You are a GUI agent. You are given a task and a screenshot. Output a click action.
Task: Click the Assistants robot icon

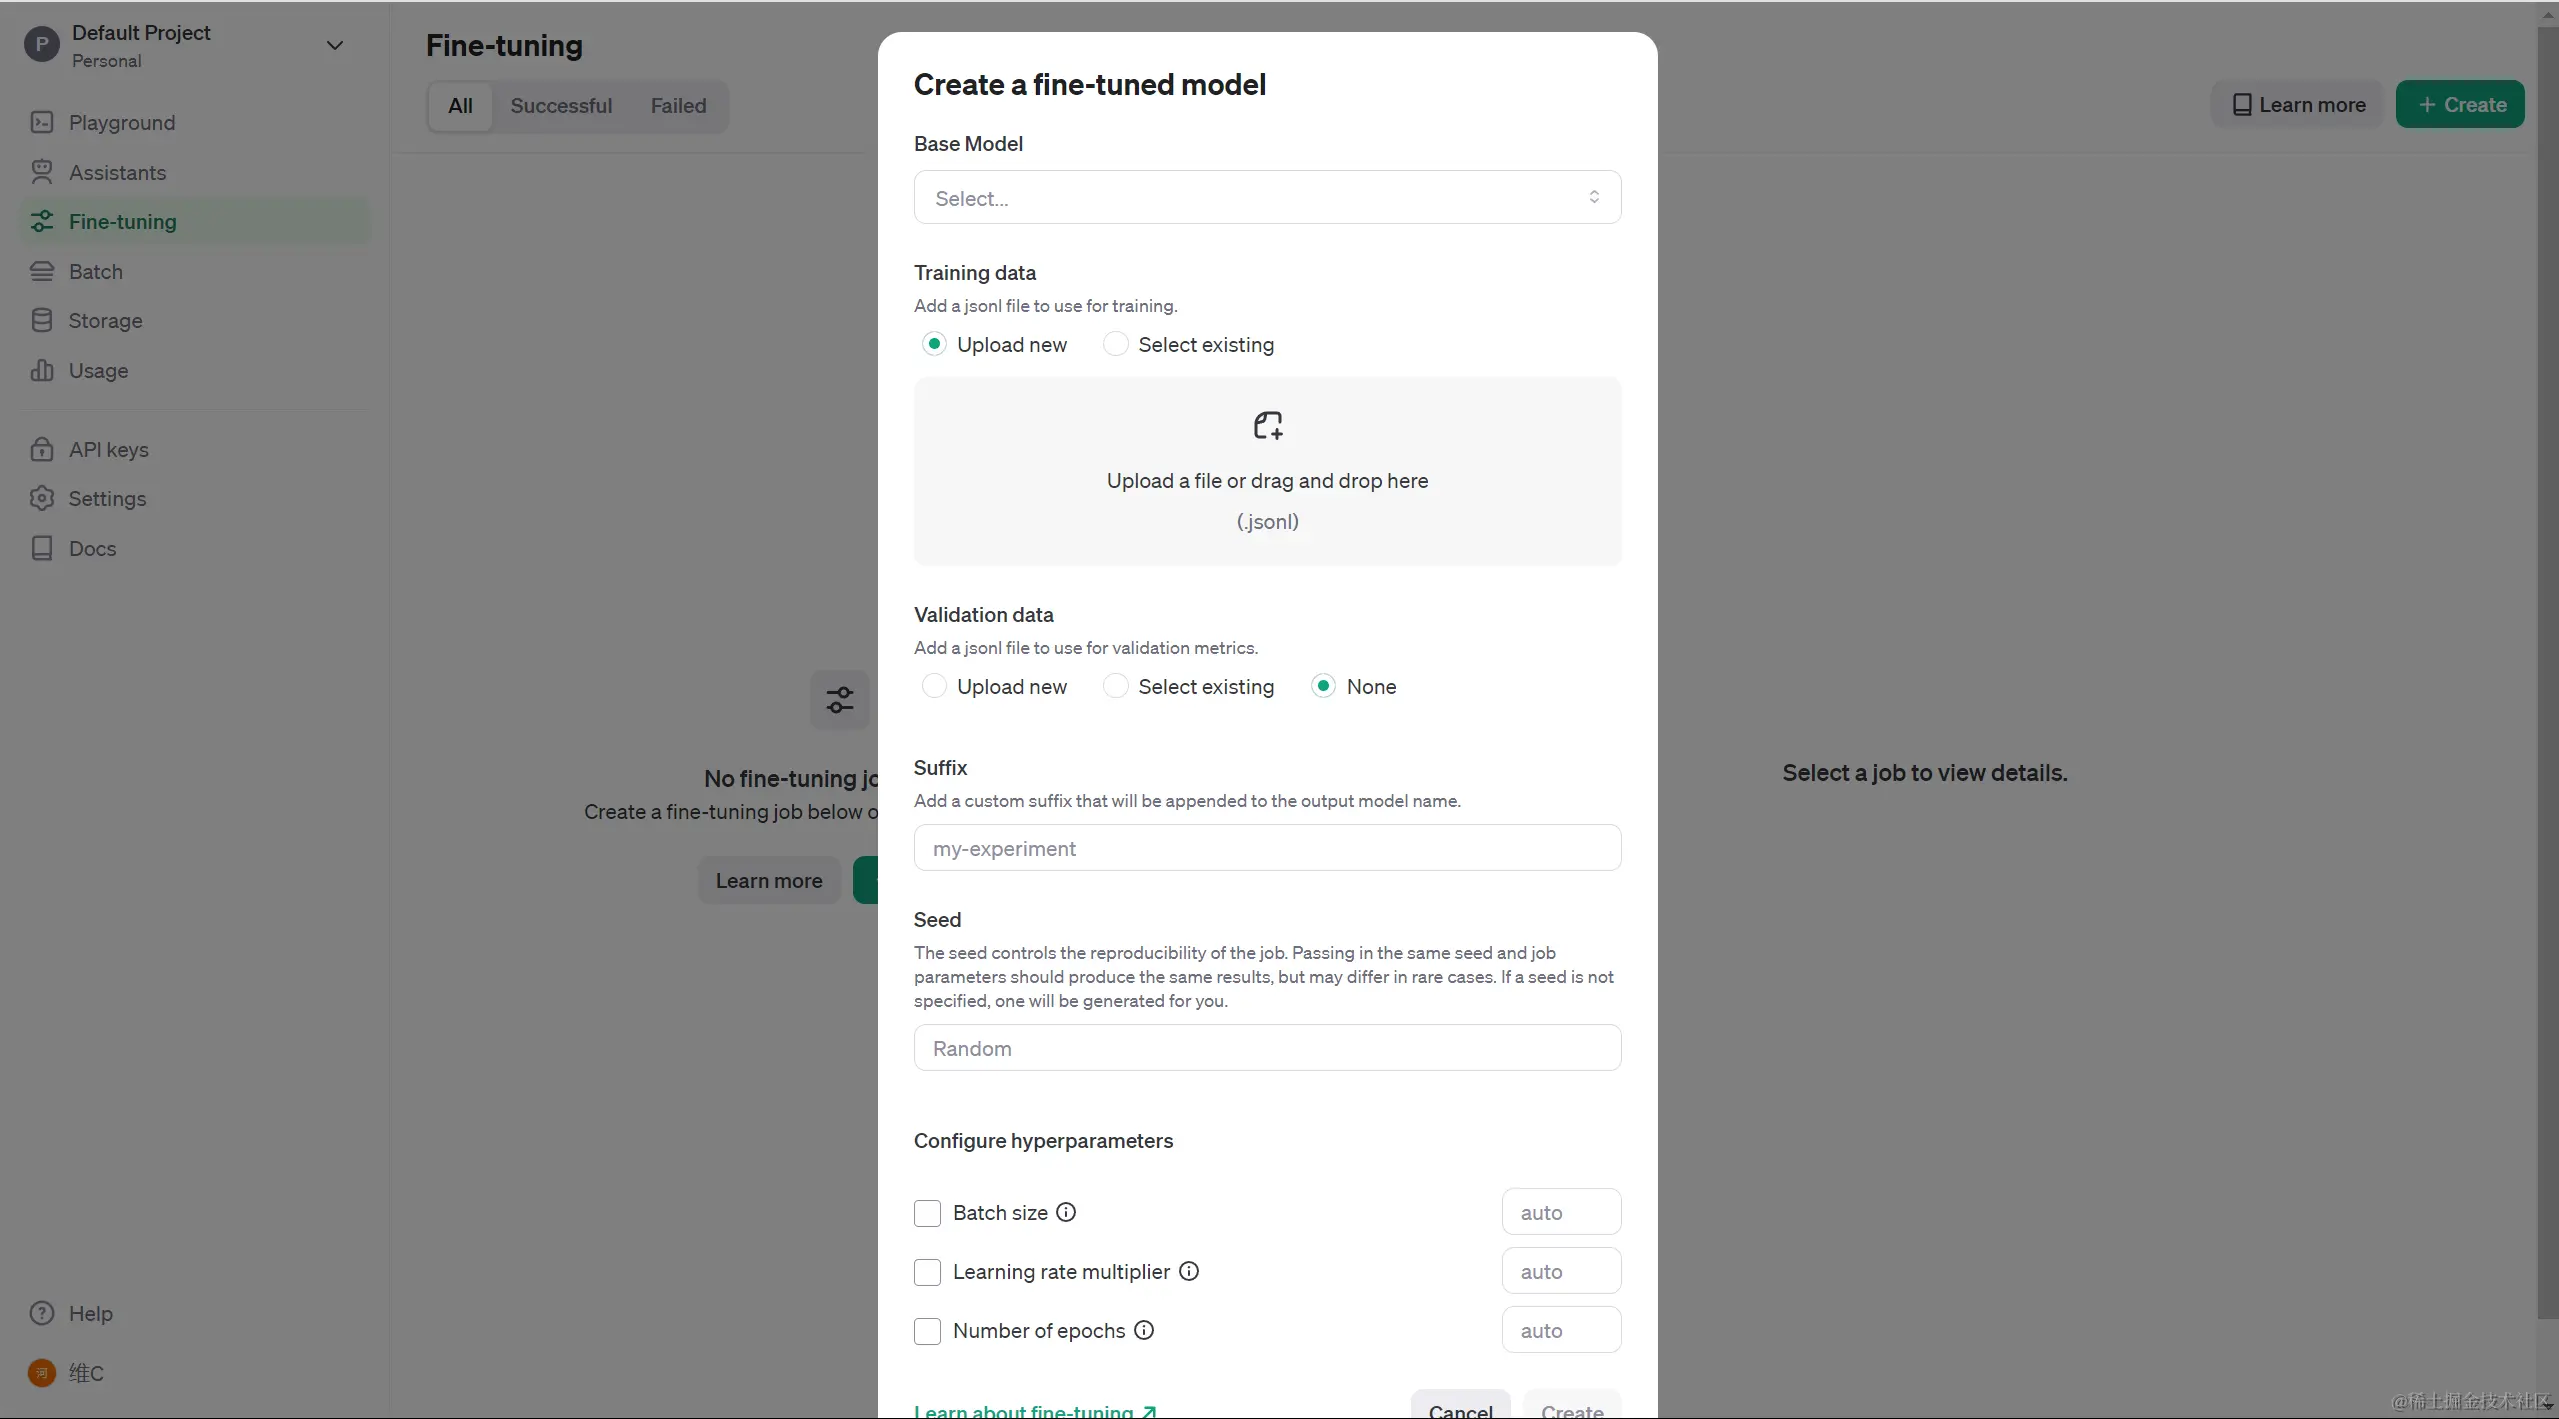pos(41,172)
